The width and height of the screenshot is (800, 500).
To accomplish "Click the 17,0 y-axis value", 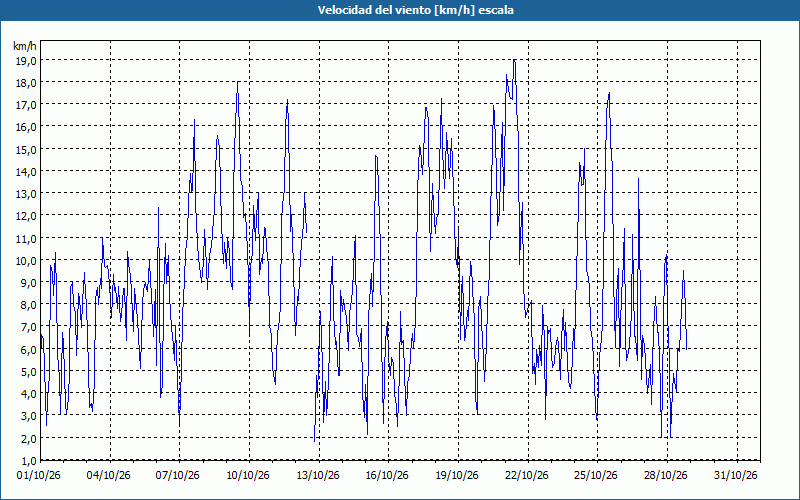I will point(27,105).
